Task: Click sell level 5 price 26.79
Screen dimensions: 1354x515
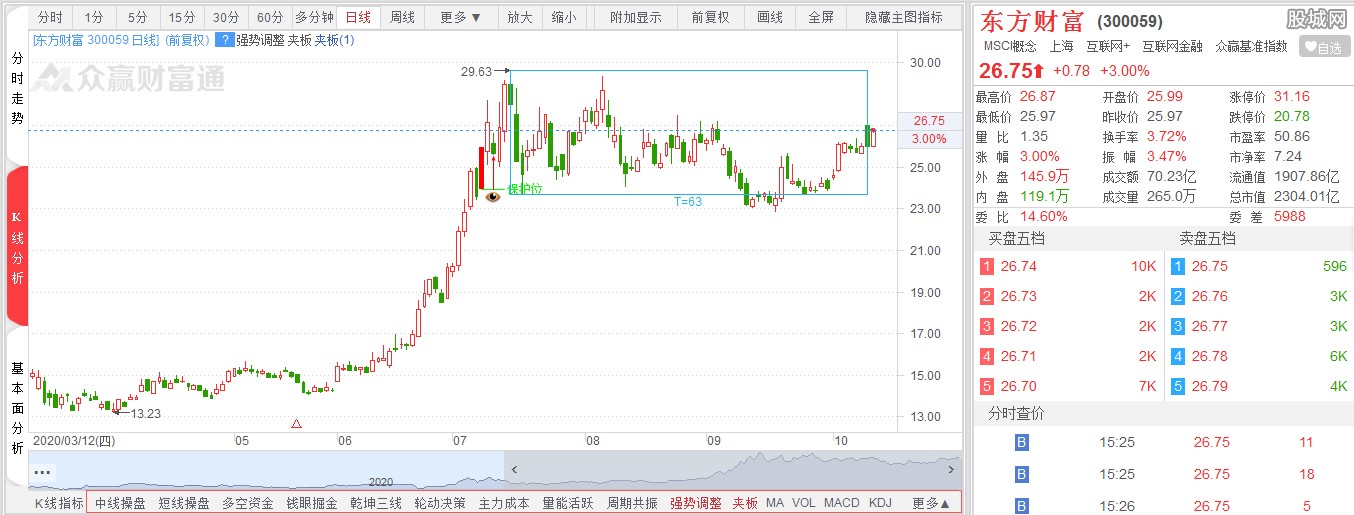Action: click(x=1211, y=386)
